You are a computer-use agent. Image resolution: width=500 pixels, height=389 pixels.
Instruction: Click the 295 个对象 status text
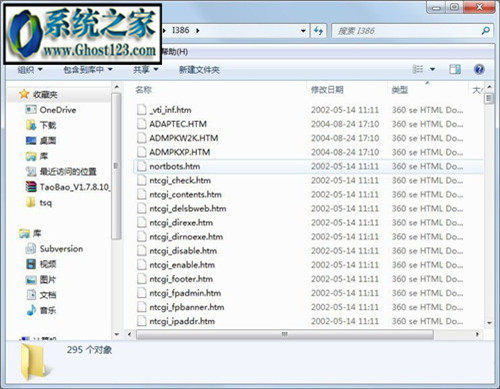click(x=89, y=350)
